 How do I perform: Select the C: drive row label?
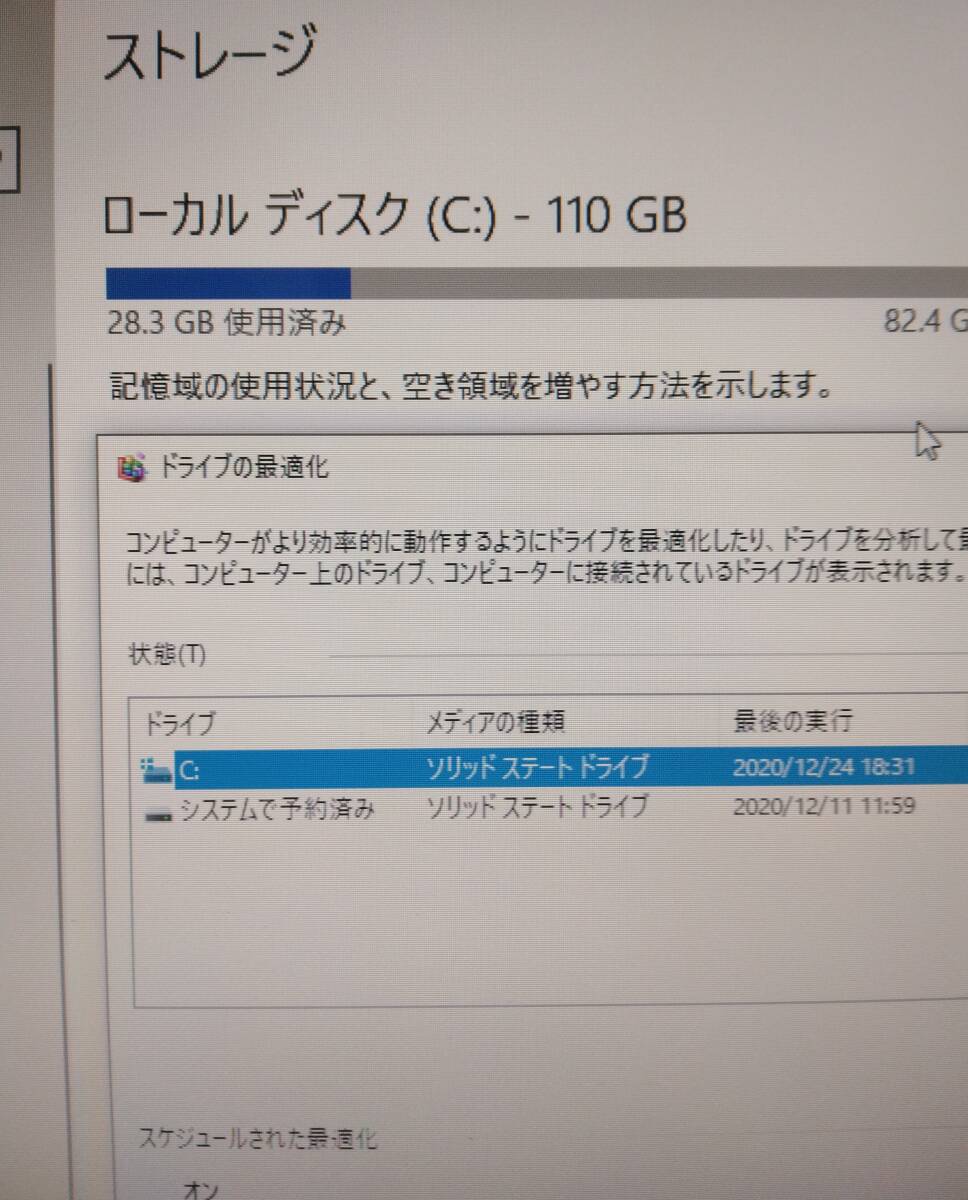pos(190,770)
